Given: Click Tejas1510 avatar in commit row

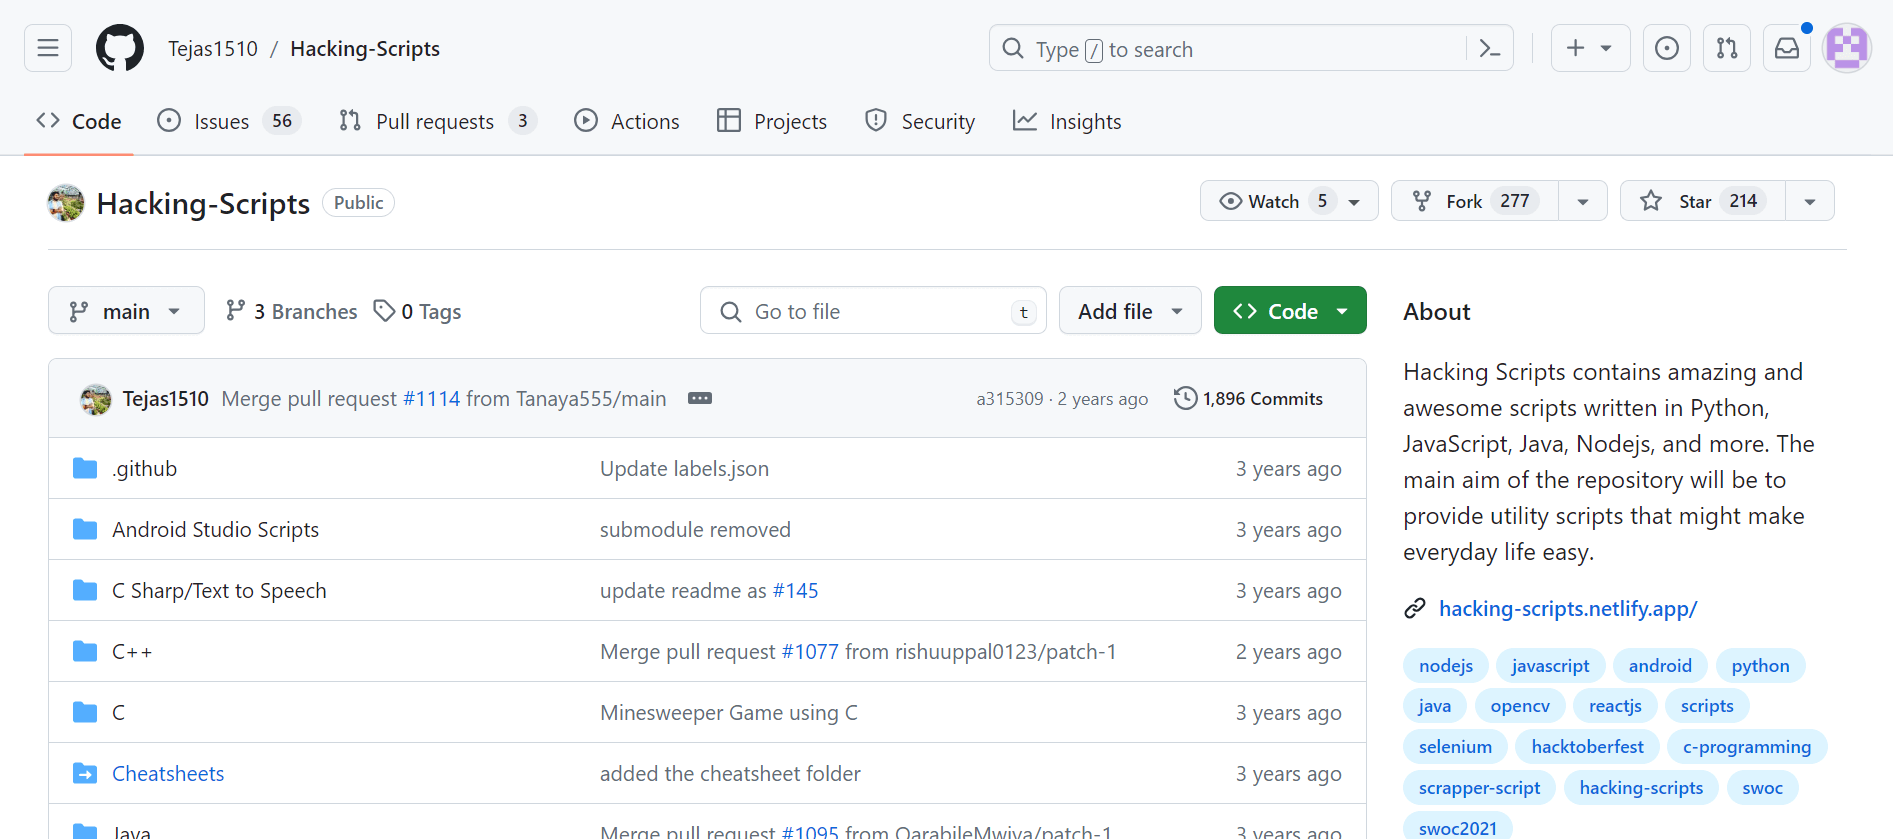Looking at the screenshot, I should 95,399.
